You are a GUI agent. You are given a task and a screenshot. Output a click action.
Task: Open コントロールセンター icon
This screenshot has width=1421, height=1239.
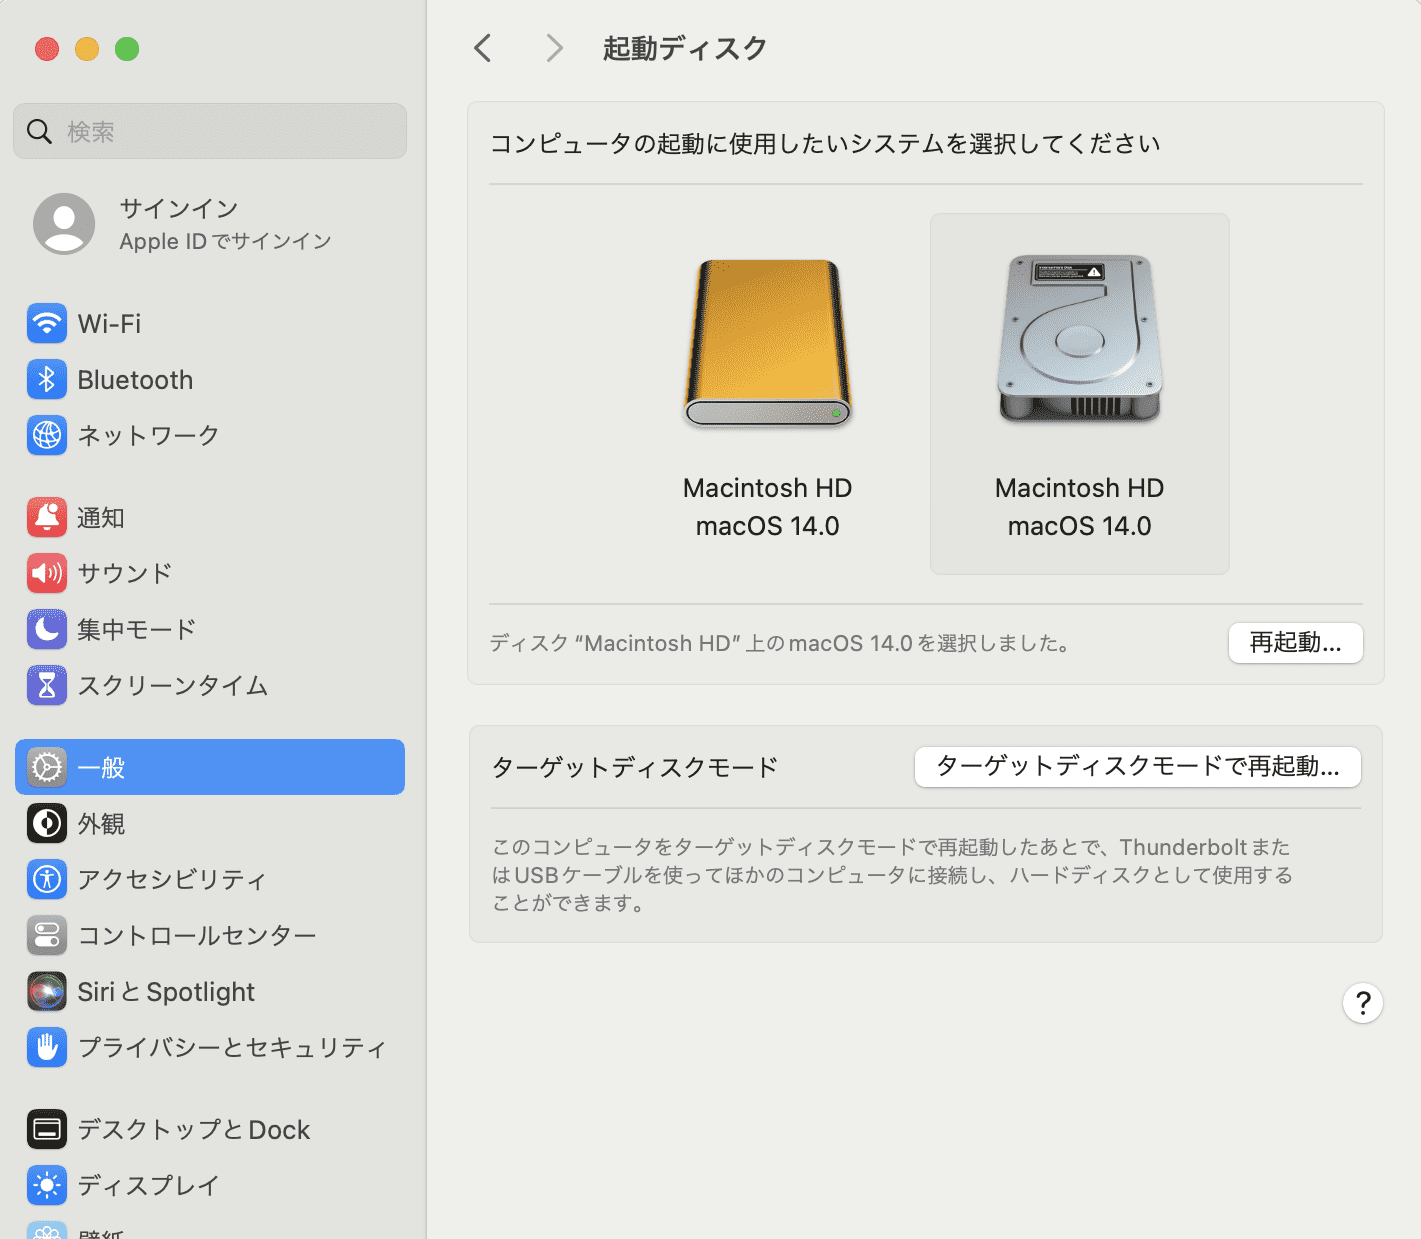[47, 936]
